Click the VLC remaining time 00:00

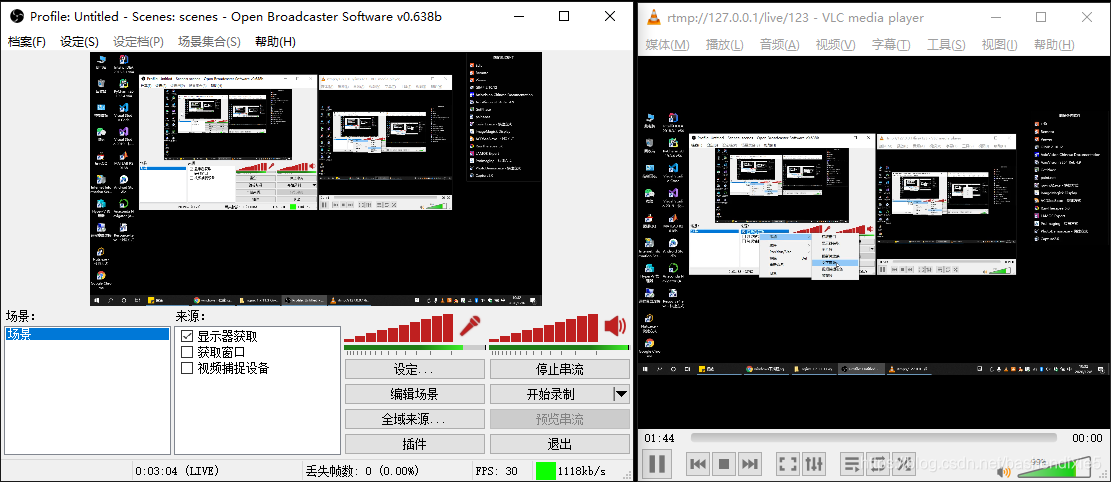1086,438
